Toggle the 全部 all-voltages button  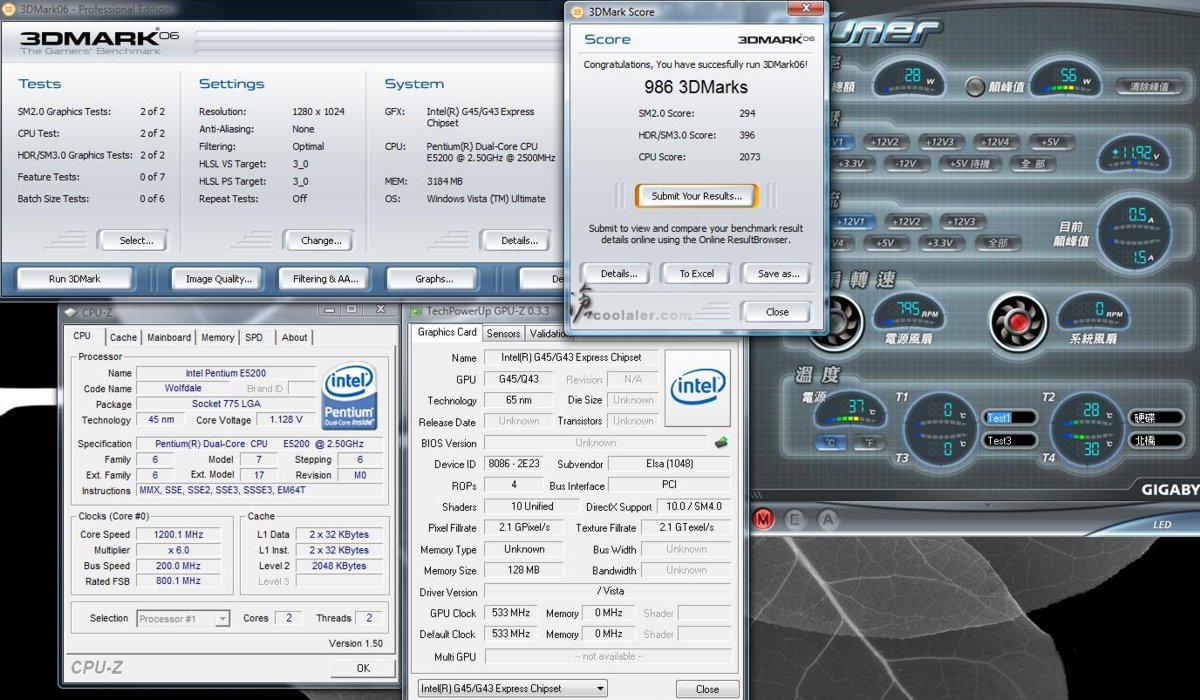(x=1032, y=164)
